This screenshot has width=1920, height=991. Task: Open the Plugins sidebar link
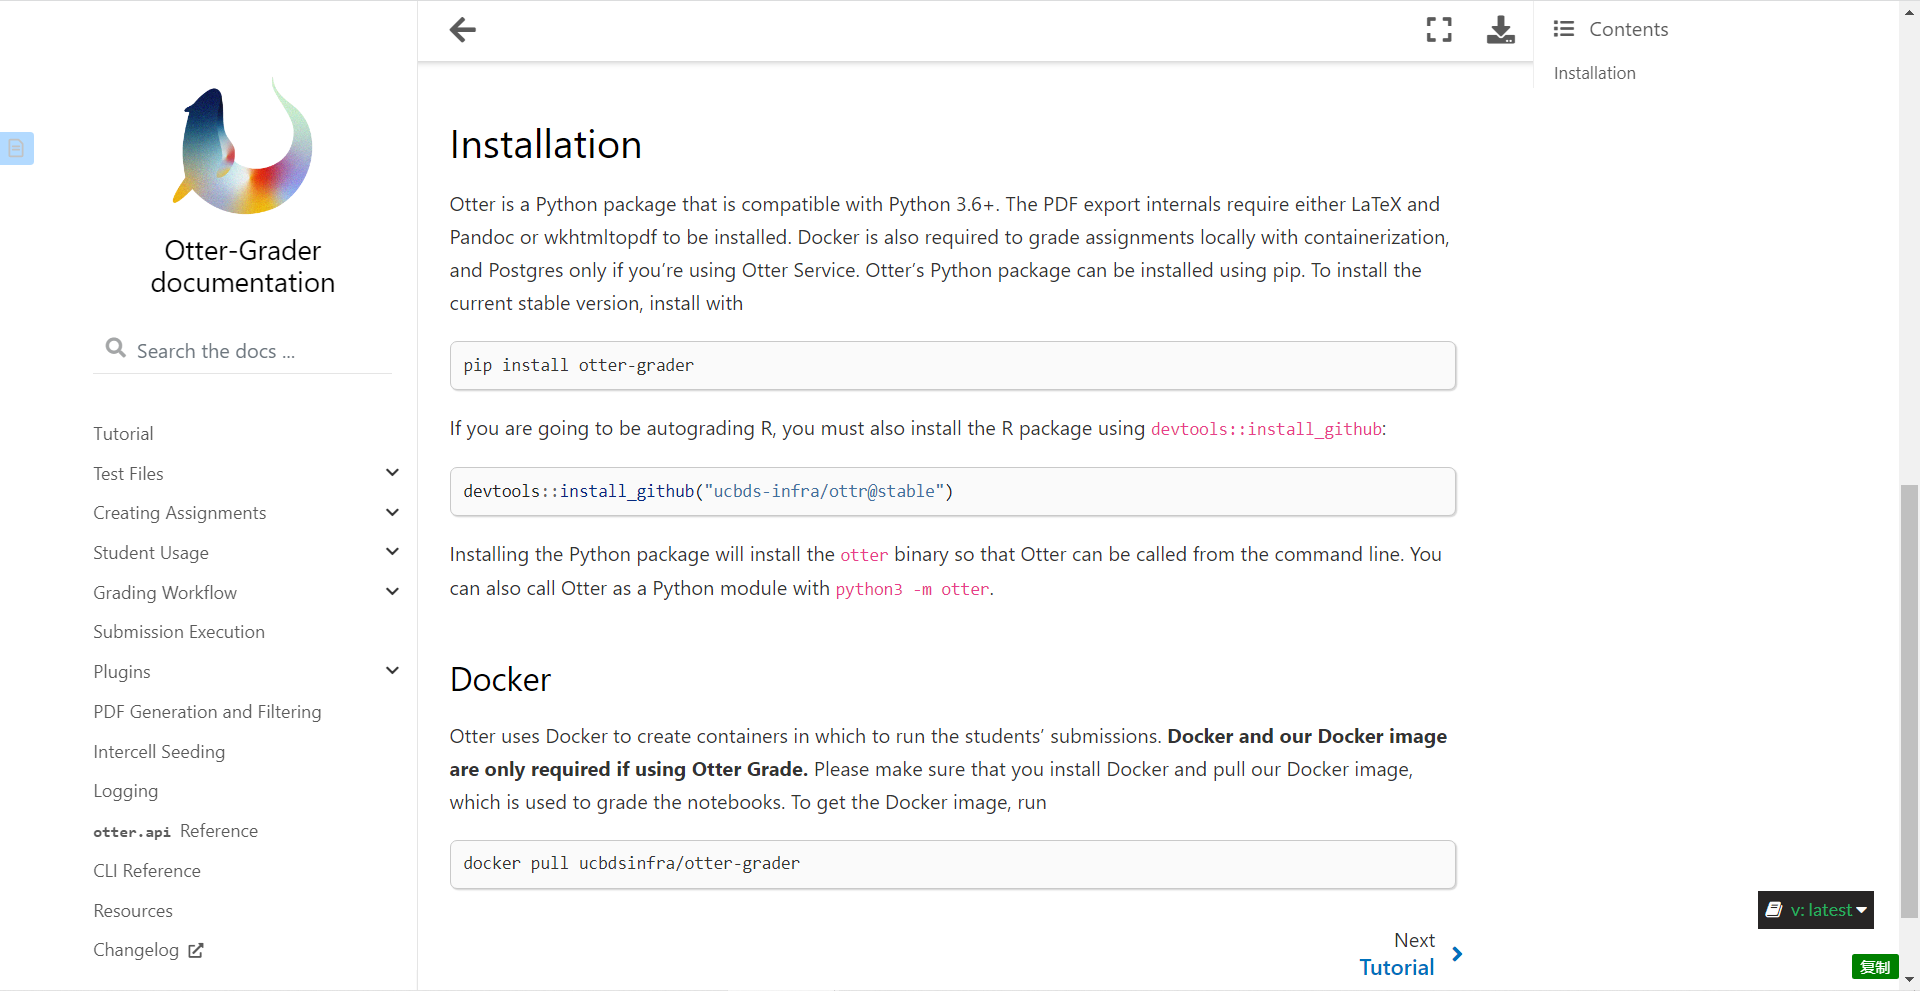(x=122, y=672)
